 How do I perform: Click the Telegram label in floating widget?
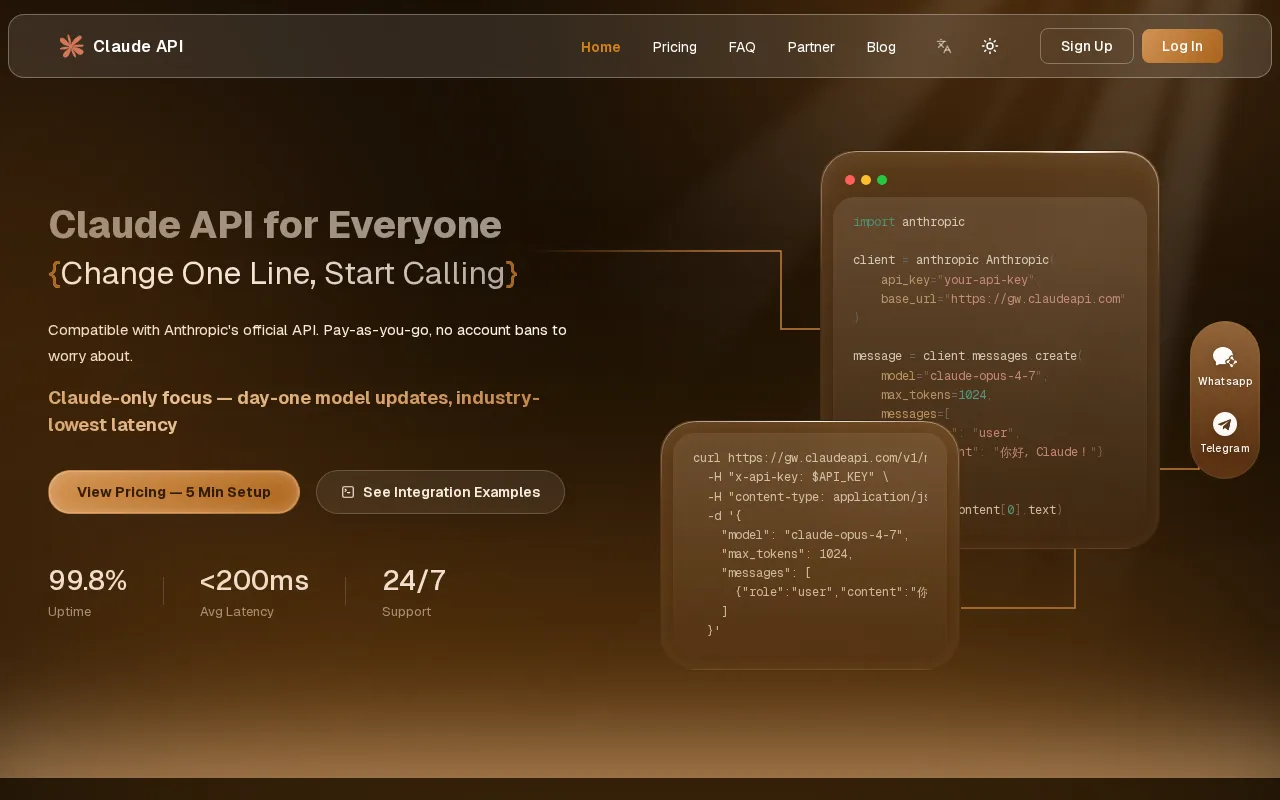click(1225, 448)
